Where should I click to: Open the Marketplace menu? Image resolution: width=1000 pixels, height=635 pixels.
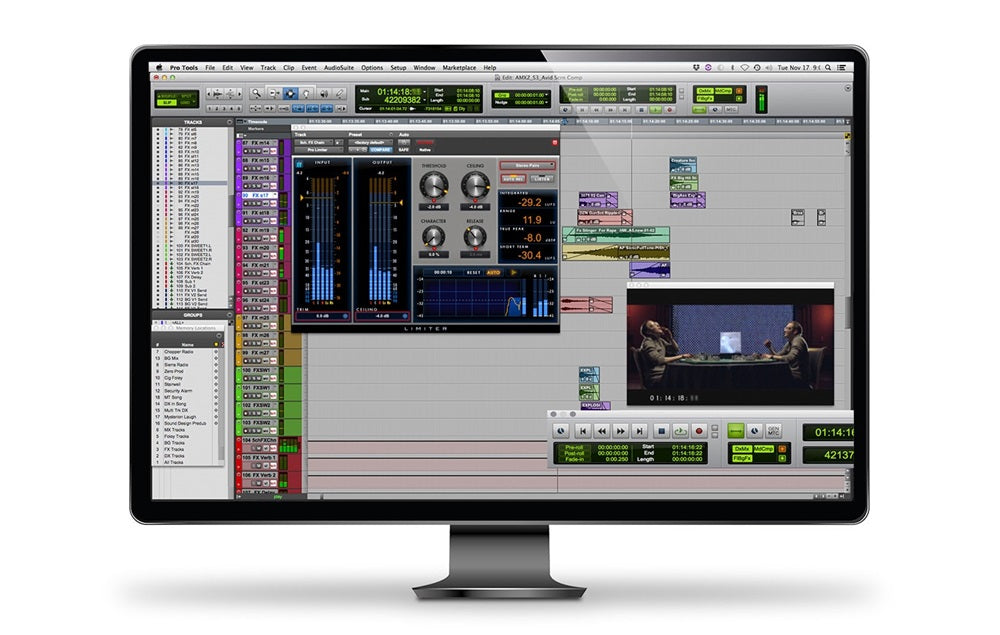coord(461,68)
